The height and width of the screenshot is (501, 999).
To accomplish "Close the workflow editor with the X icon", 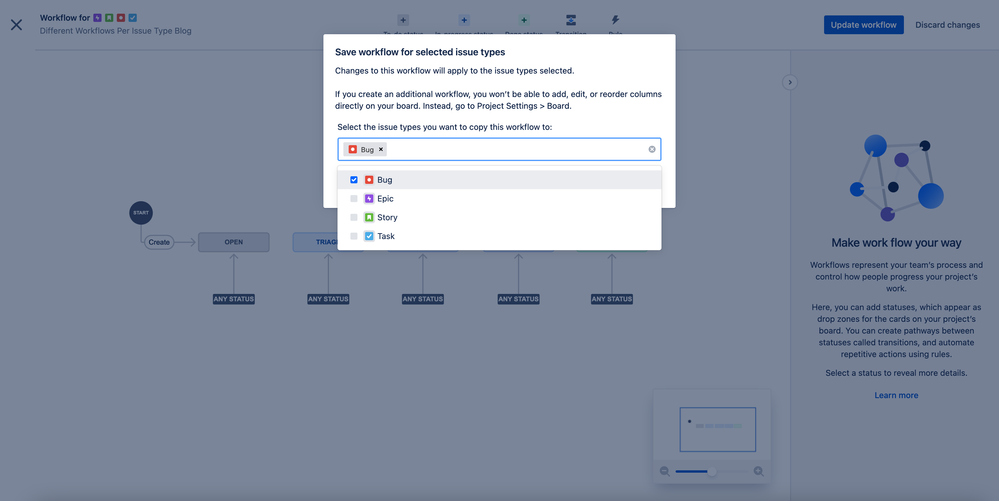I will (x=17, y=25).
